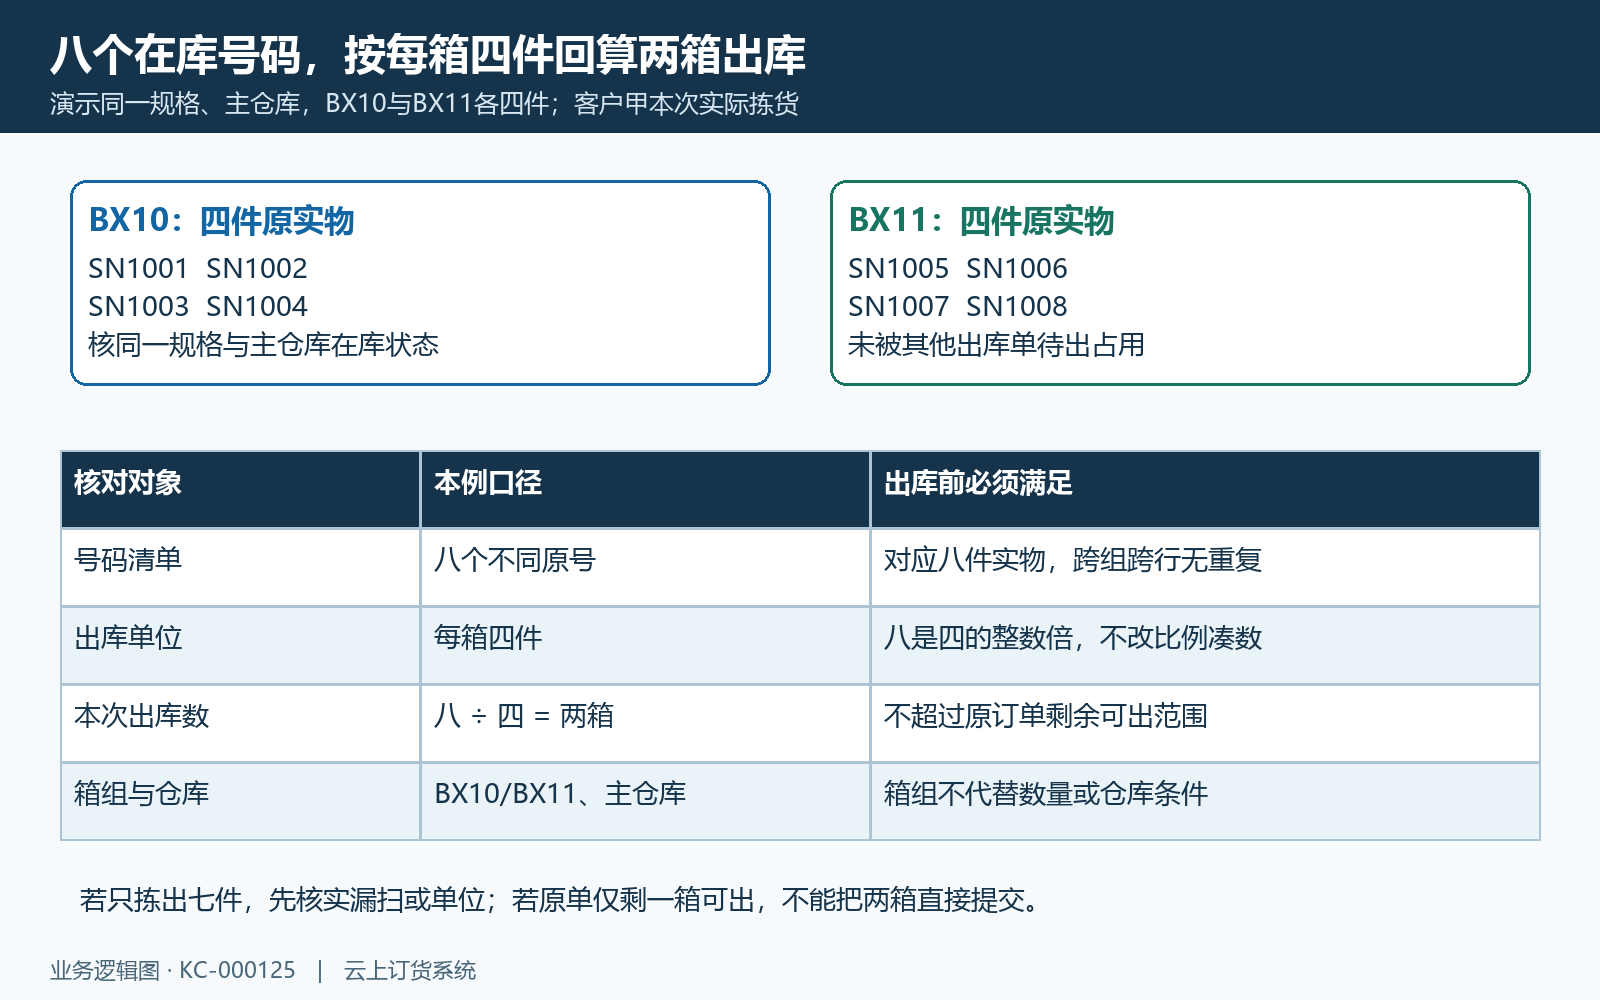Click the line 未被其他出库单待出占用
1600x1000 pixels.
pyautogui.click(x=997, y=345)
